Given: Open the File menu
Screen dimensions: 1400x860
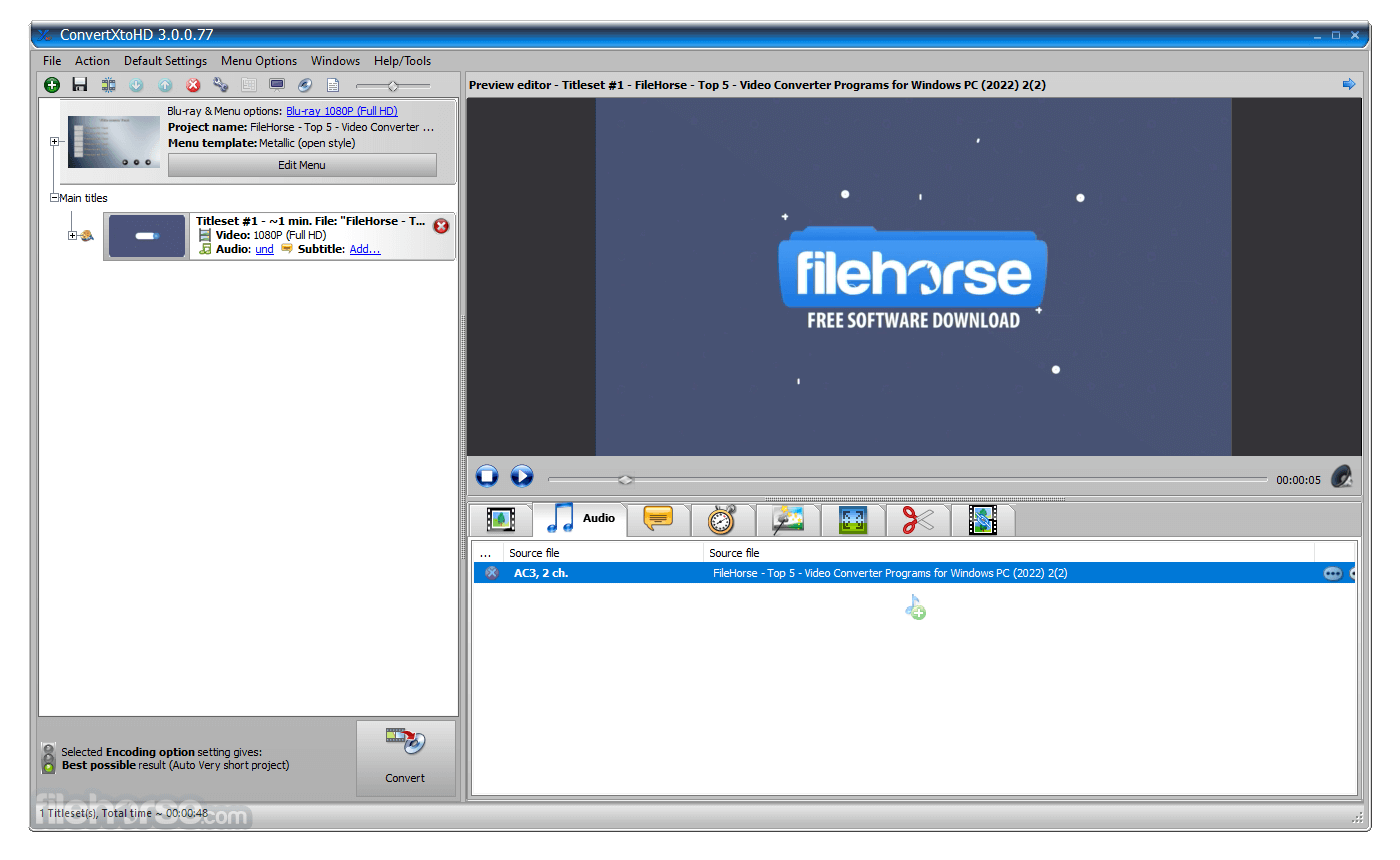Looking at the screenshot, I should tap(52, 61).
